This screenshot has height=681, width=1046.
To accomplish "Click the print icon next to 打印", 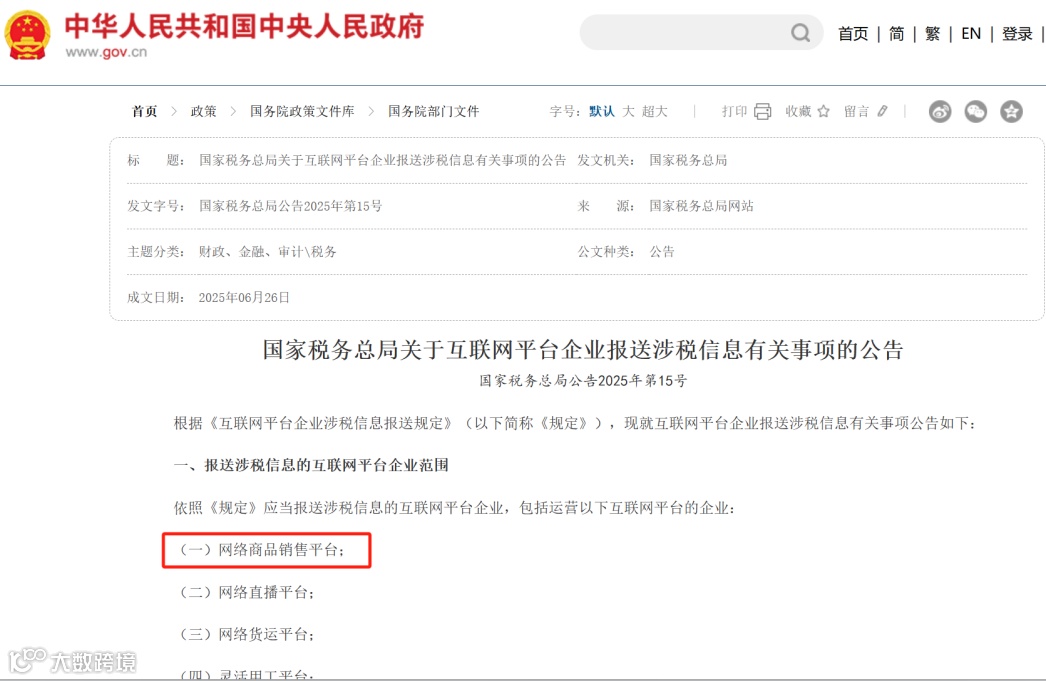I will click(x=762, y=111).
